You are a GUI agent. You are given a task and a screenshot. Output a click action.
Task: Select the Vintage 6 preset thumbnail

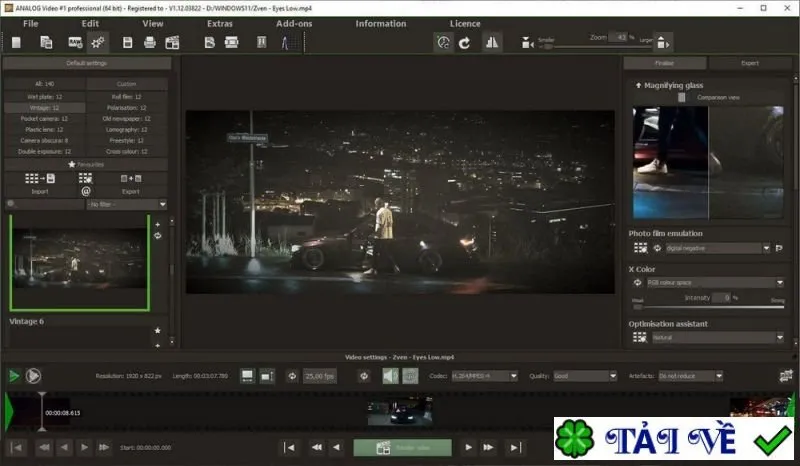click(80, 262)
